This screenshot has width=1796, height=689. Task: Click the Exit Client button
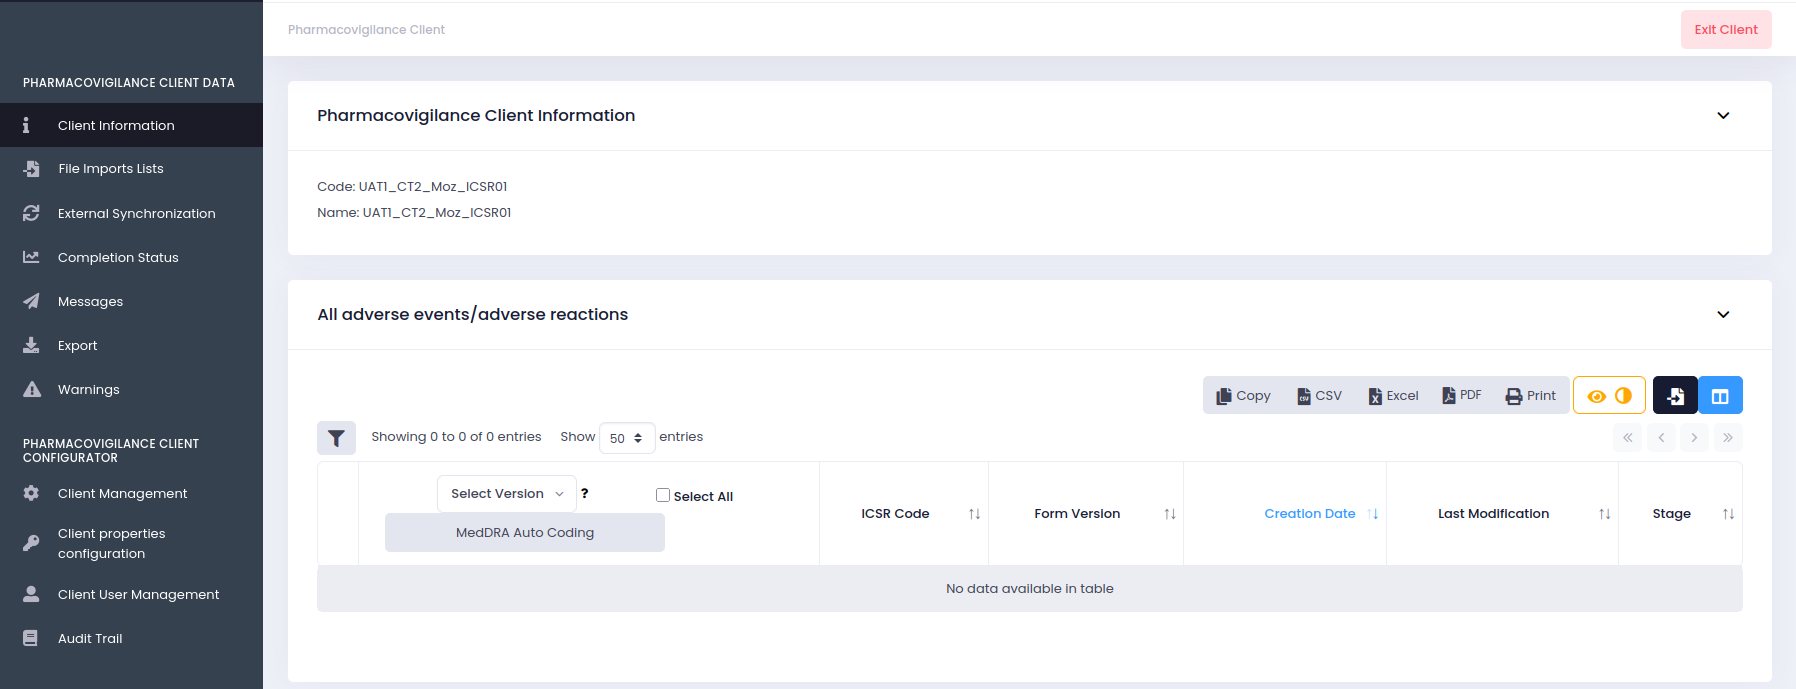[1725, 30]
